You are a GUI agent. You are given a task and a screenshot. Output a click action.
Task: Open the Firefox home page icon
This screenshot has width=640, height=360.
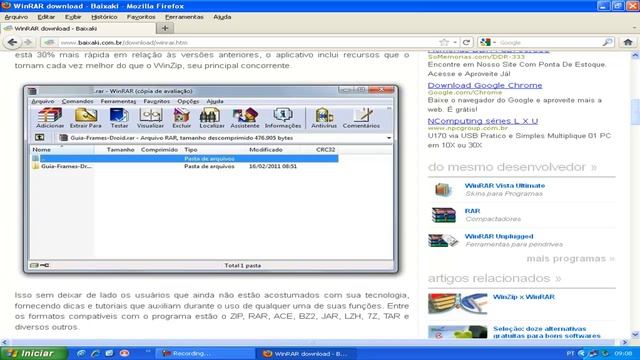(628, 42)
